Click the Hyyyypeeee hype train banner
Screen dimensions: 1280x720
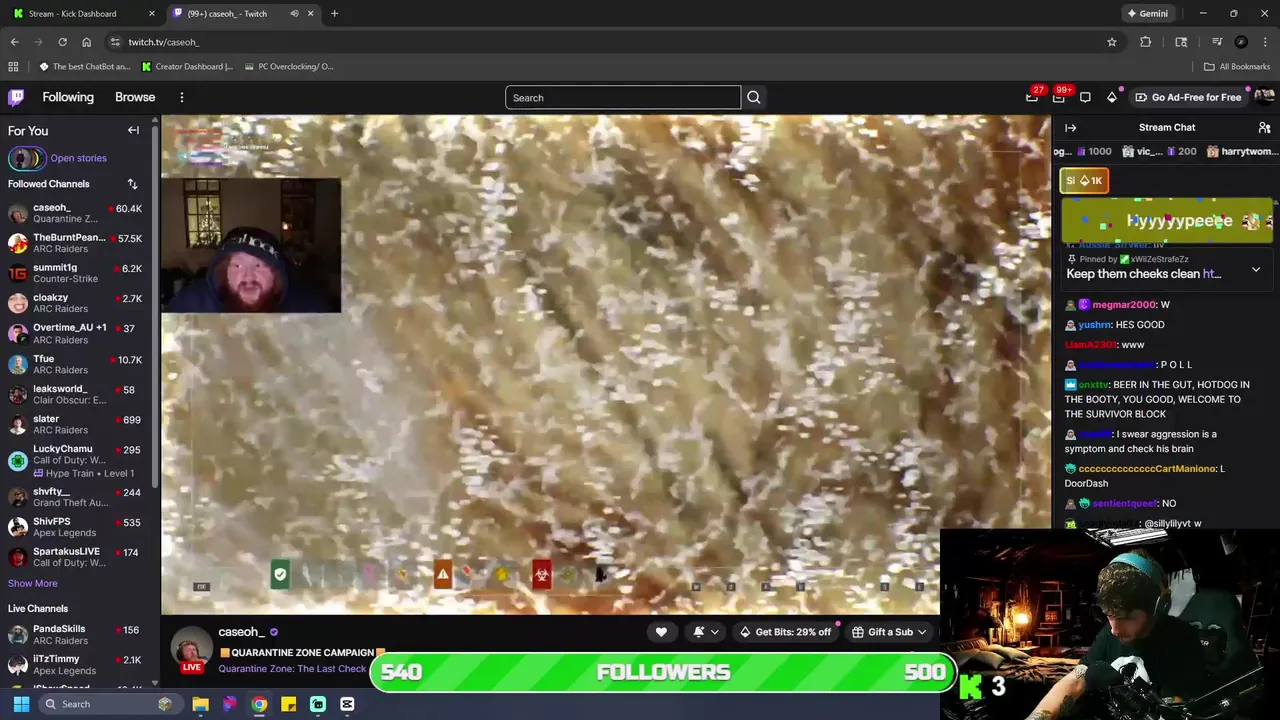click(x=1167, y=221)
